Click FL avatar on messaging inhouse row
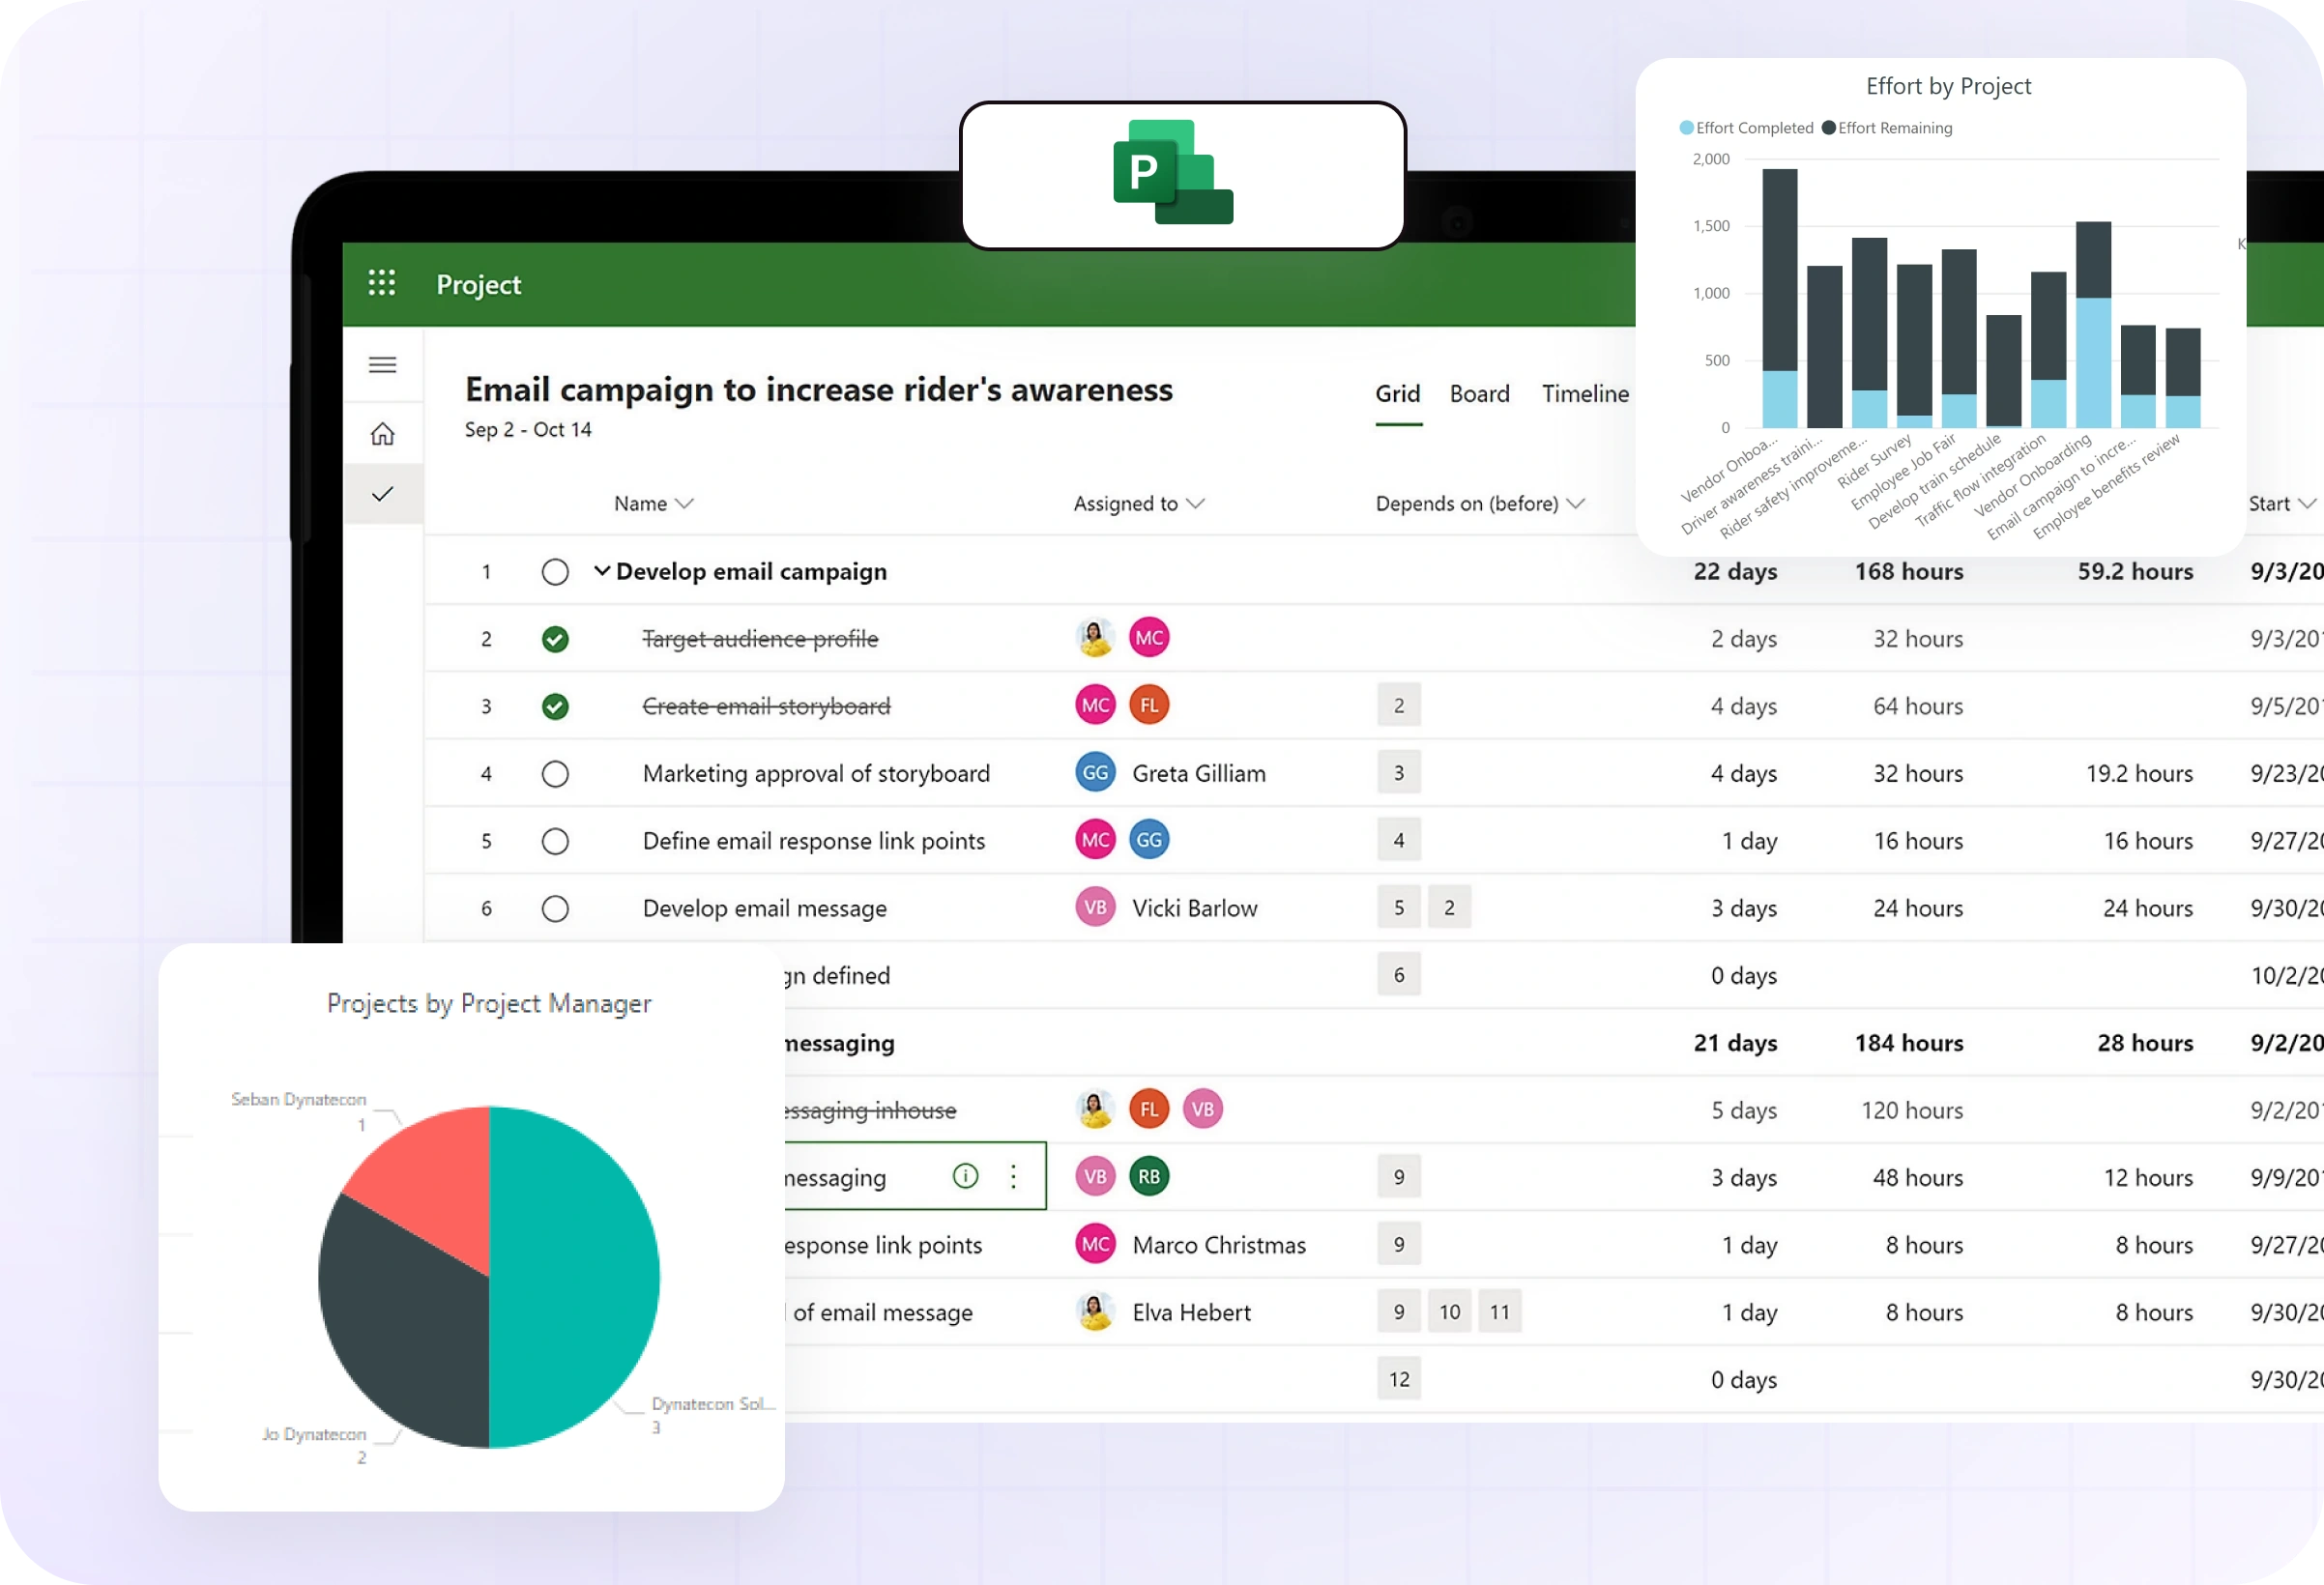Screen dimensions: 2324x1585 (x=1149, y=1109)
